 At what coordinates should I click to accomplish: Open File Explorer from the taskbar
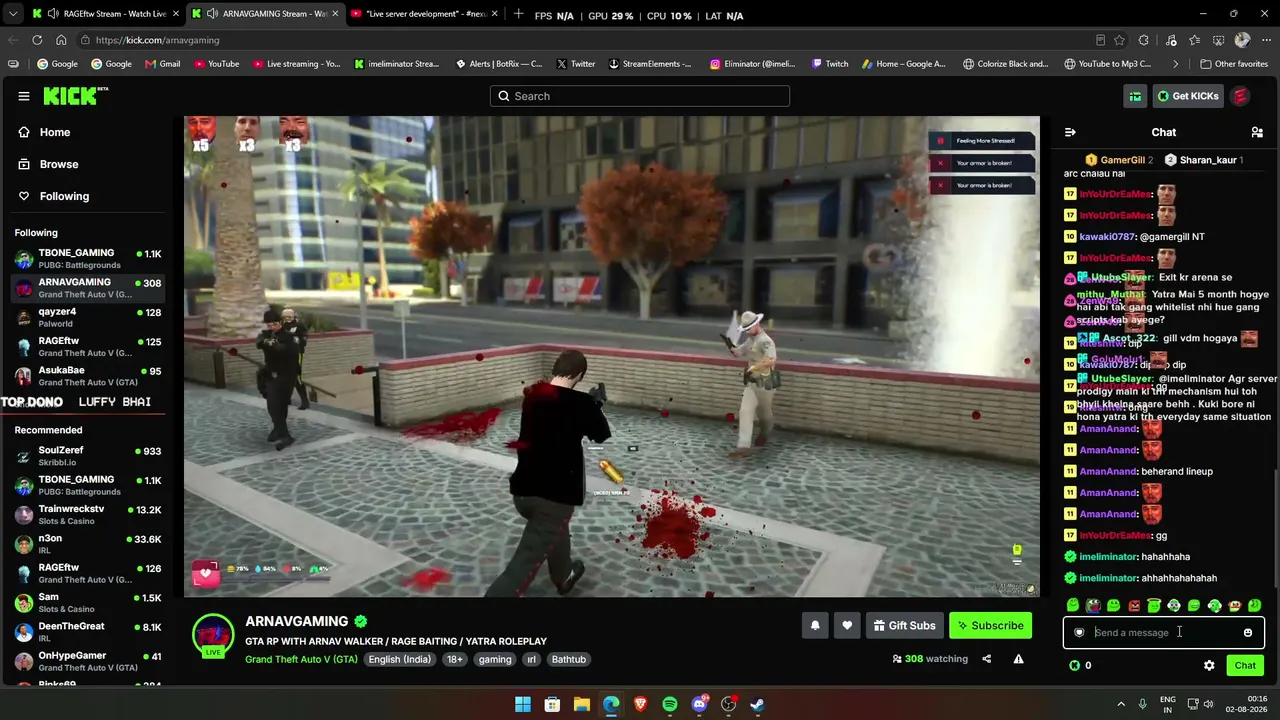pos(581,705)
